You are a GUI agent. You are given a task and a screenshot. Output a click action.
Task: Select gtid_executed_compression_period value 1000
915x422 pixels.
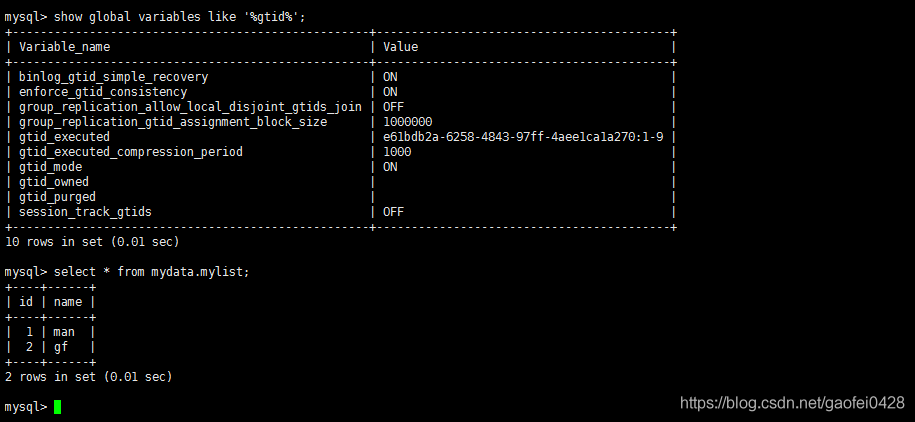[x=397, y=152]
